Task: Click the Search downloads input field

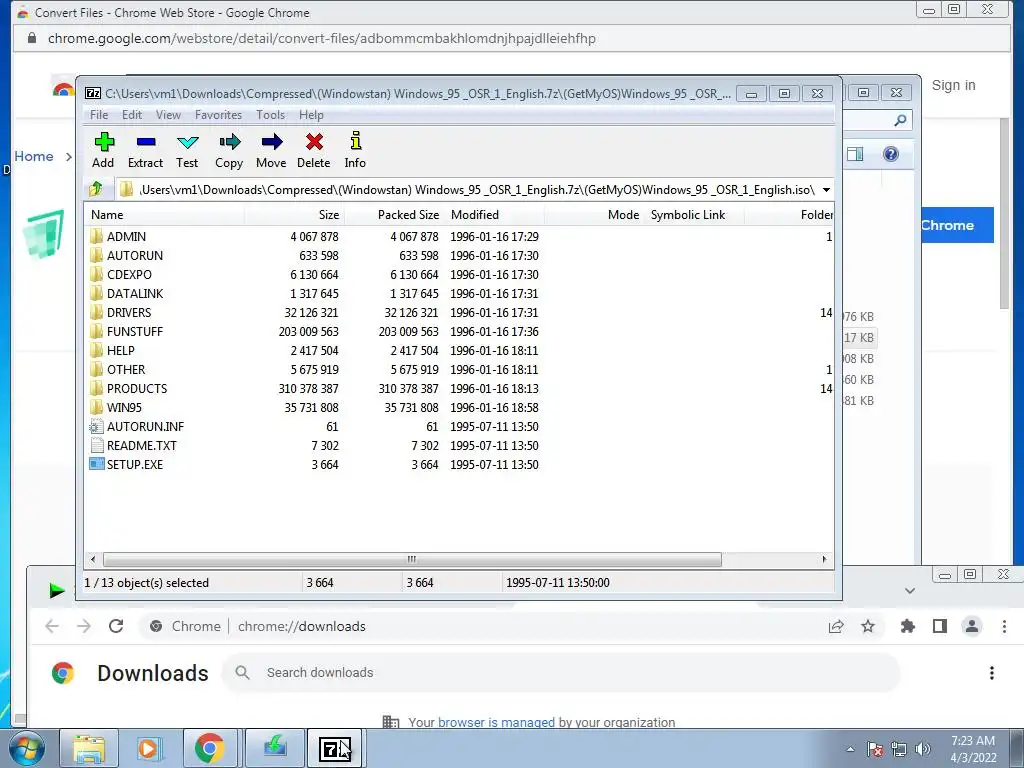Action: [x=562, y=673]
